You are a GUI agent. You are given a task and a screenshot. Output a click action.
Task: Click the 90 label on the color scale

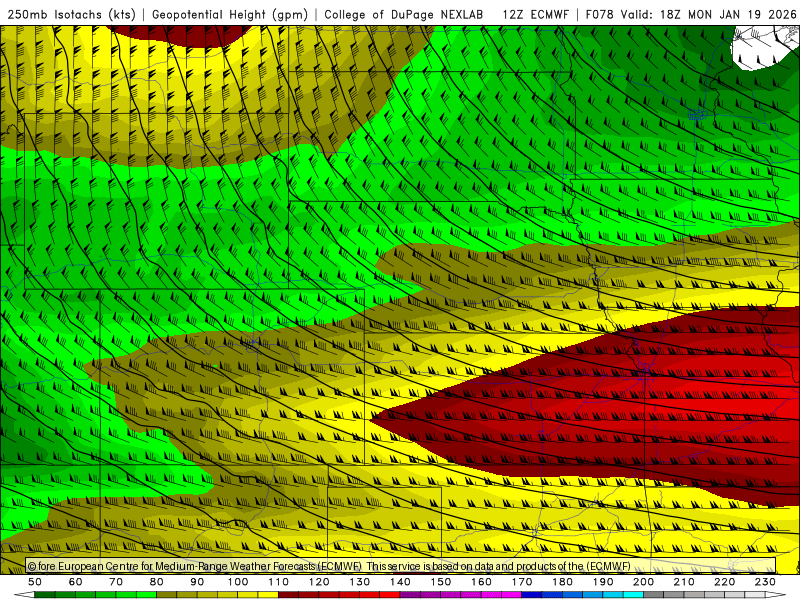click(197, 582)
